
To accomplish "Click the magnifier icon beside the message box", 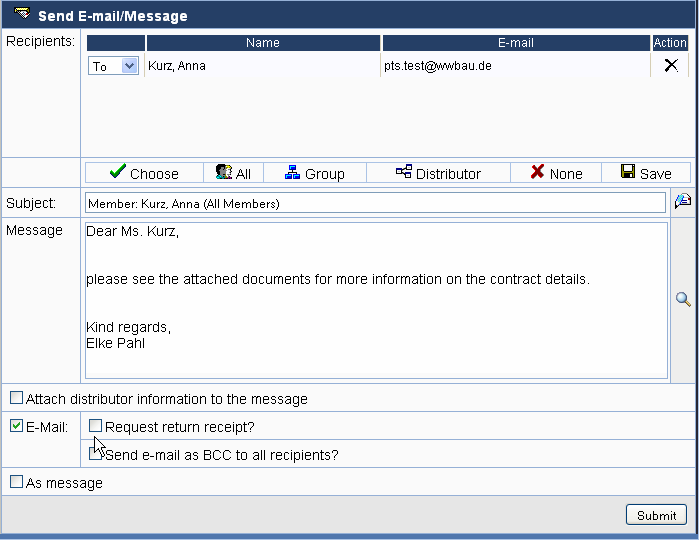I will [683, 299].
